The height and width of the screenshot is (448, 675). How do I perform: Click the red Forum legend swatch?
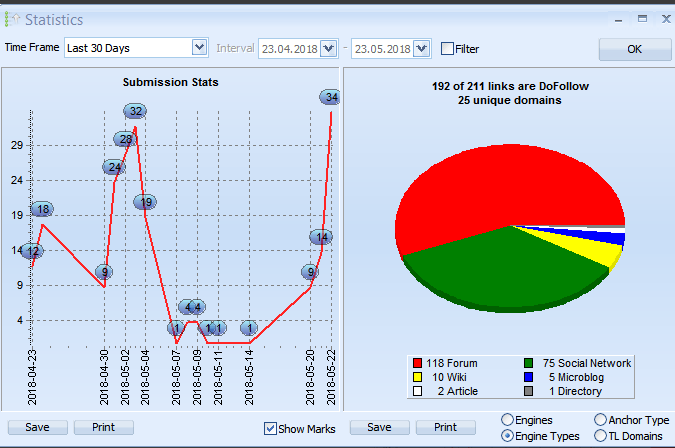418,363
